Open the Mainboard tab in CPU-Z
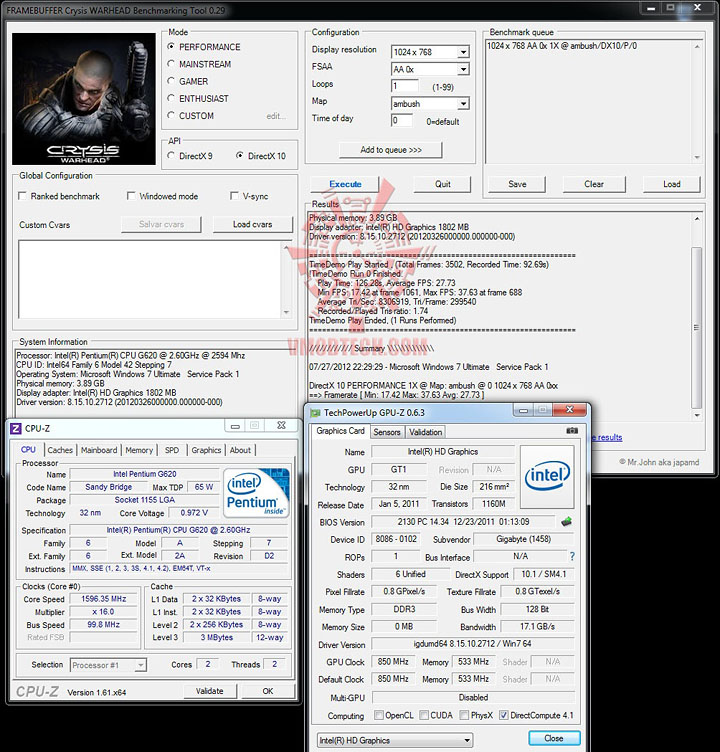Viewport: 720px width, 752px height. click(x=99, y=450)
